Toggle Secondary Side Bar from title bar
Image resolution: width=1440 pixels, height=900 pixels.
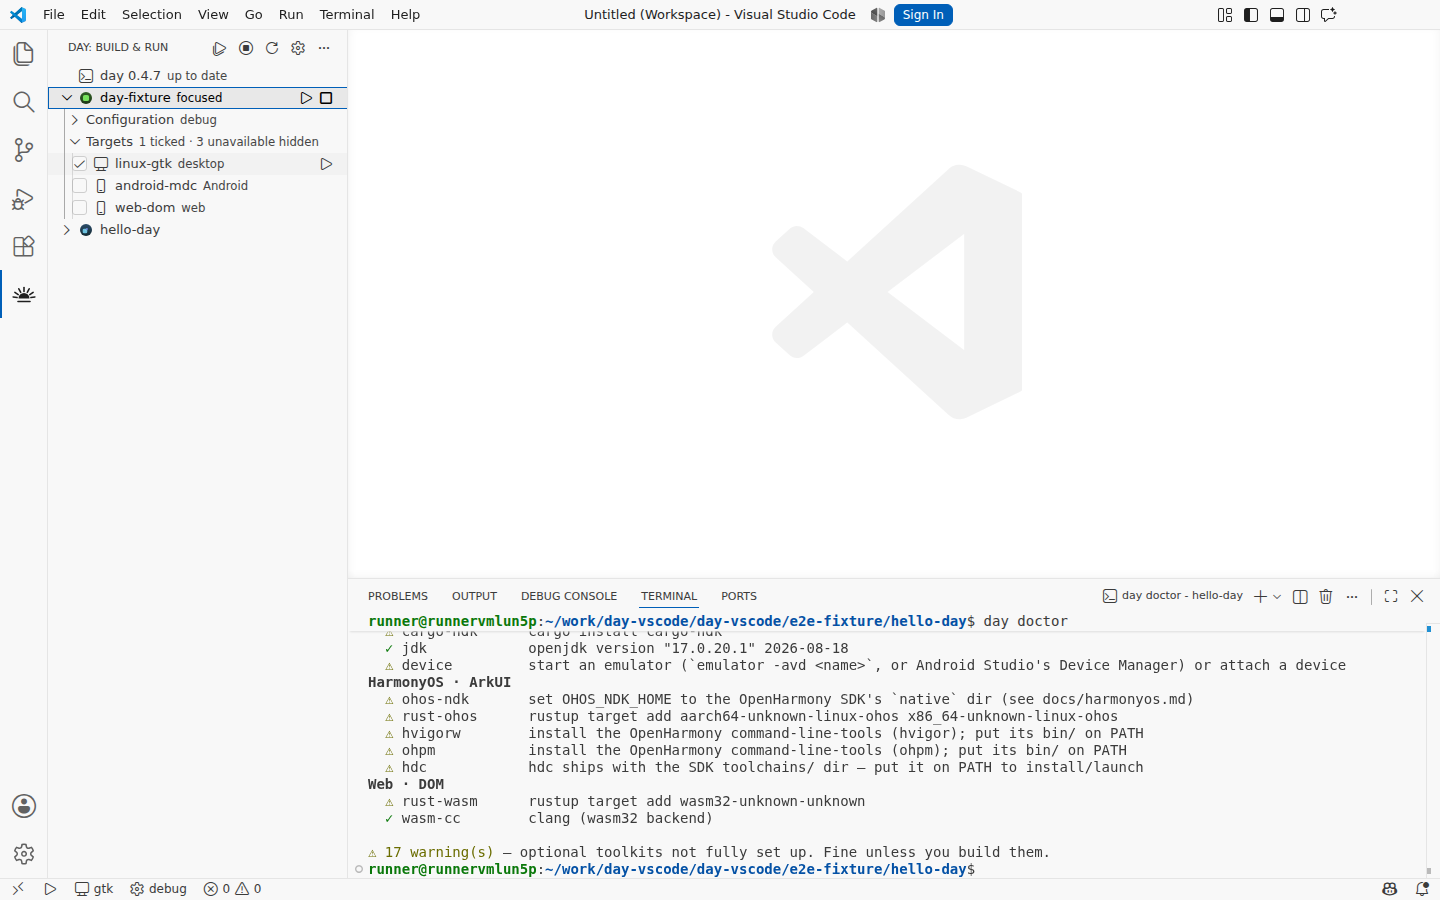point(1303,15)
